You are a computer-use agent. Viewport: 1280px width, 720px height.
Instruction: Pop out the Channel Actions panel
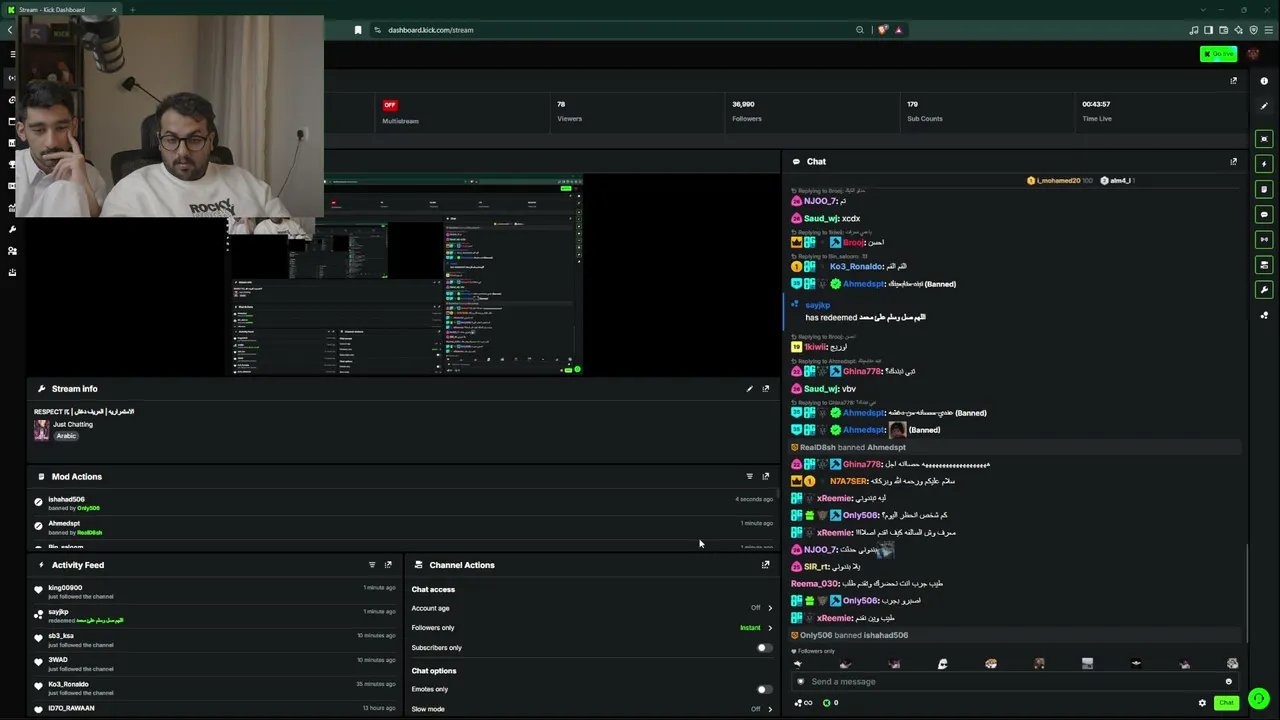(x=766, y=565)
